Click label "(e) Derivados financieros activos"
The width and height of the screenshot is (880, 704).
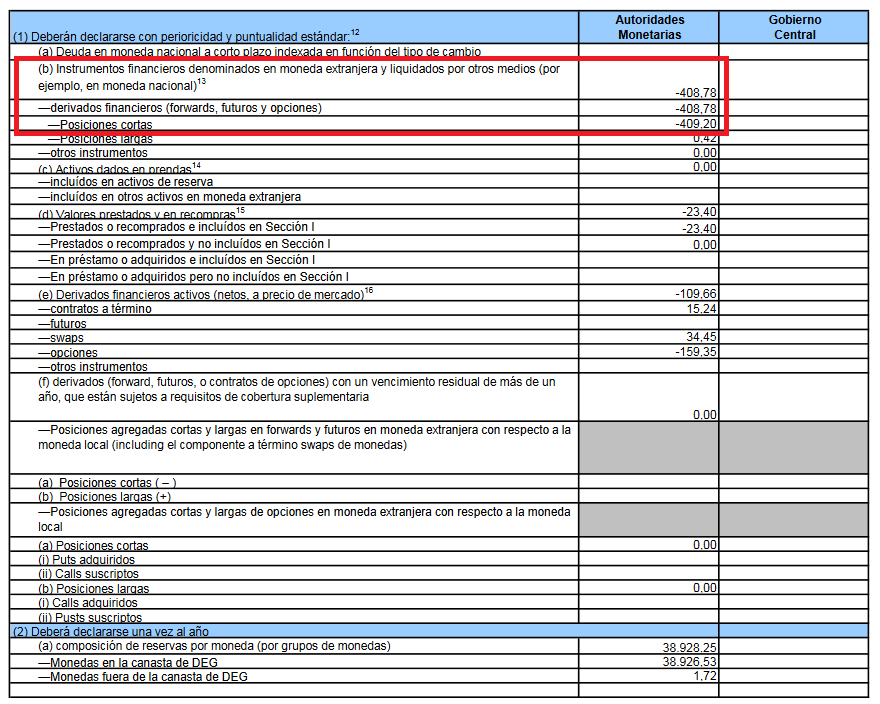coord(205,293)
